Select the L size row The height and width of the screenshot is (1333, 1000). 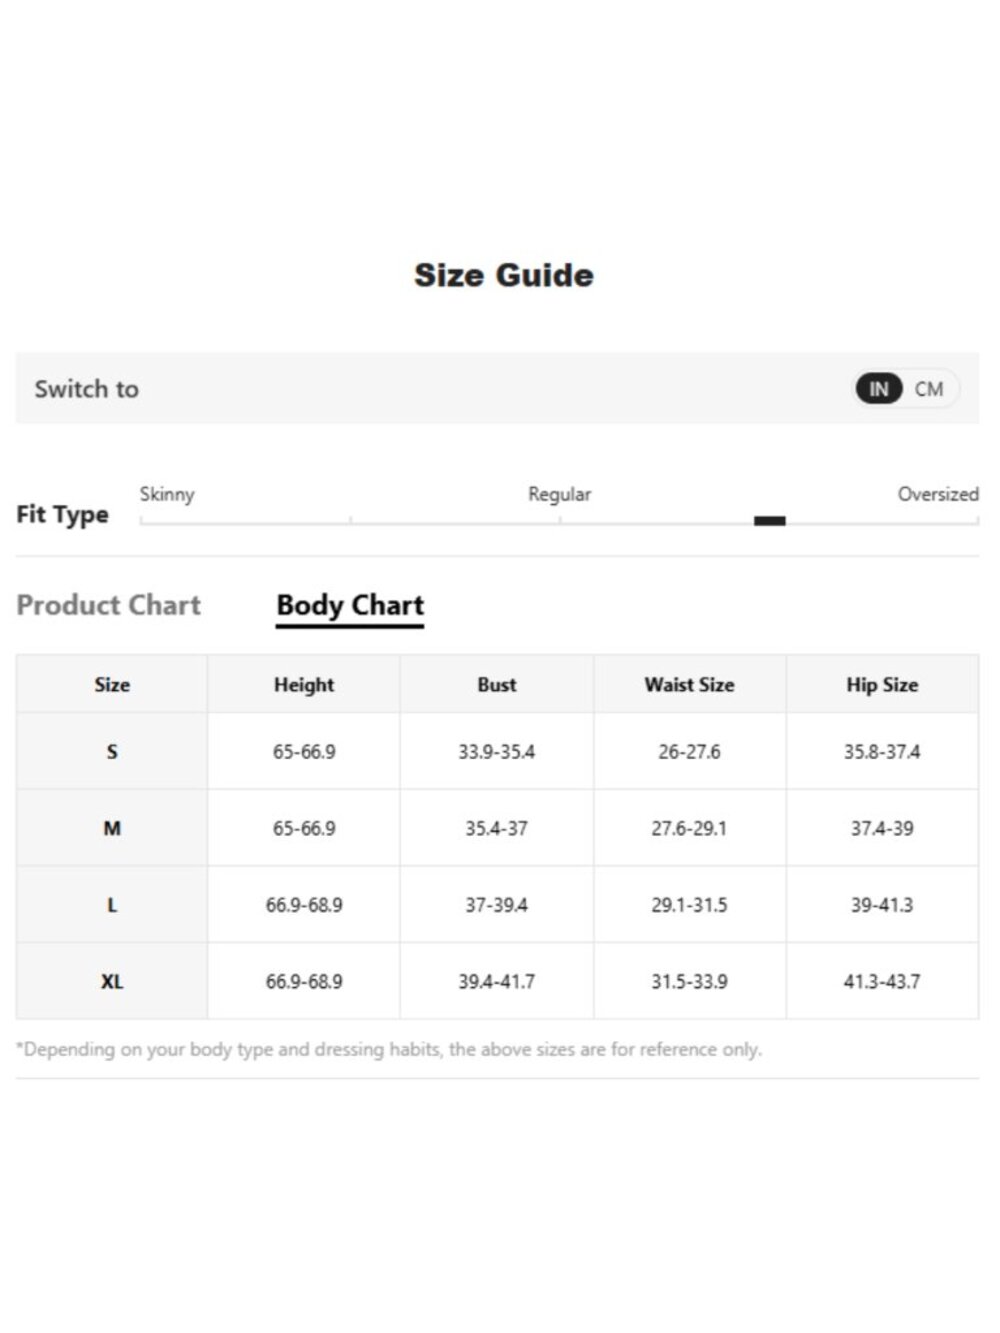point(497,905)
